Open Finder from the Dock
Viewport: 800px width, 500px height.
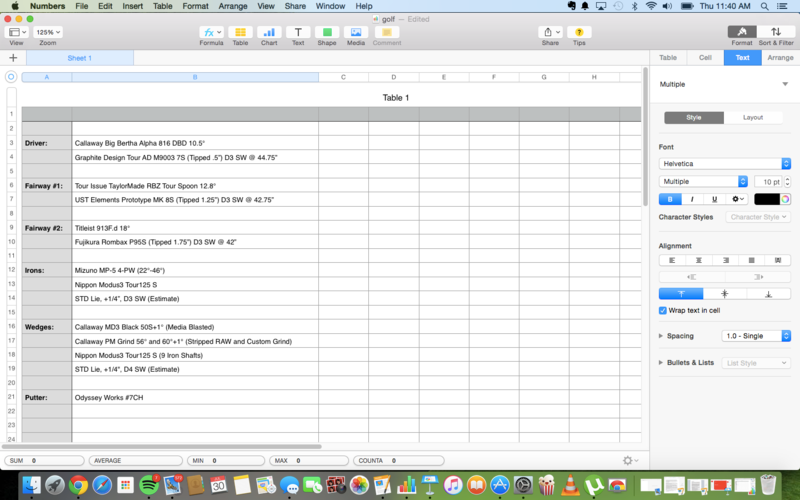point(32,485)
